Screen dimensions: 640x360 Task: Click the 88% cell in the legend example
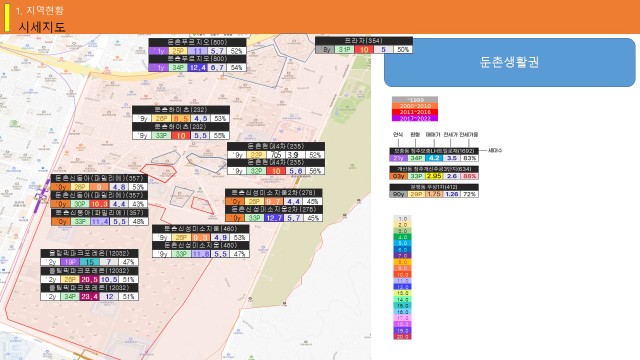click(x=469, y=176)
